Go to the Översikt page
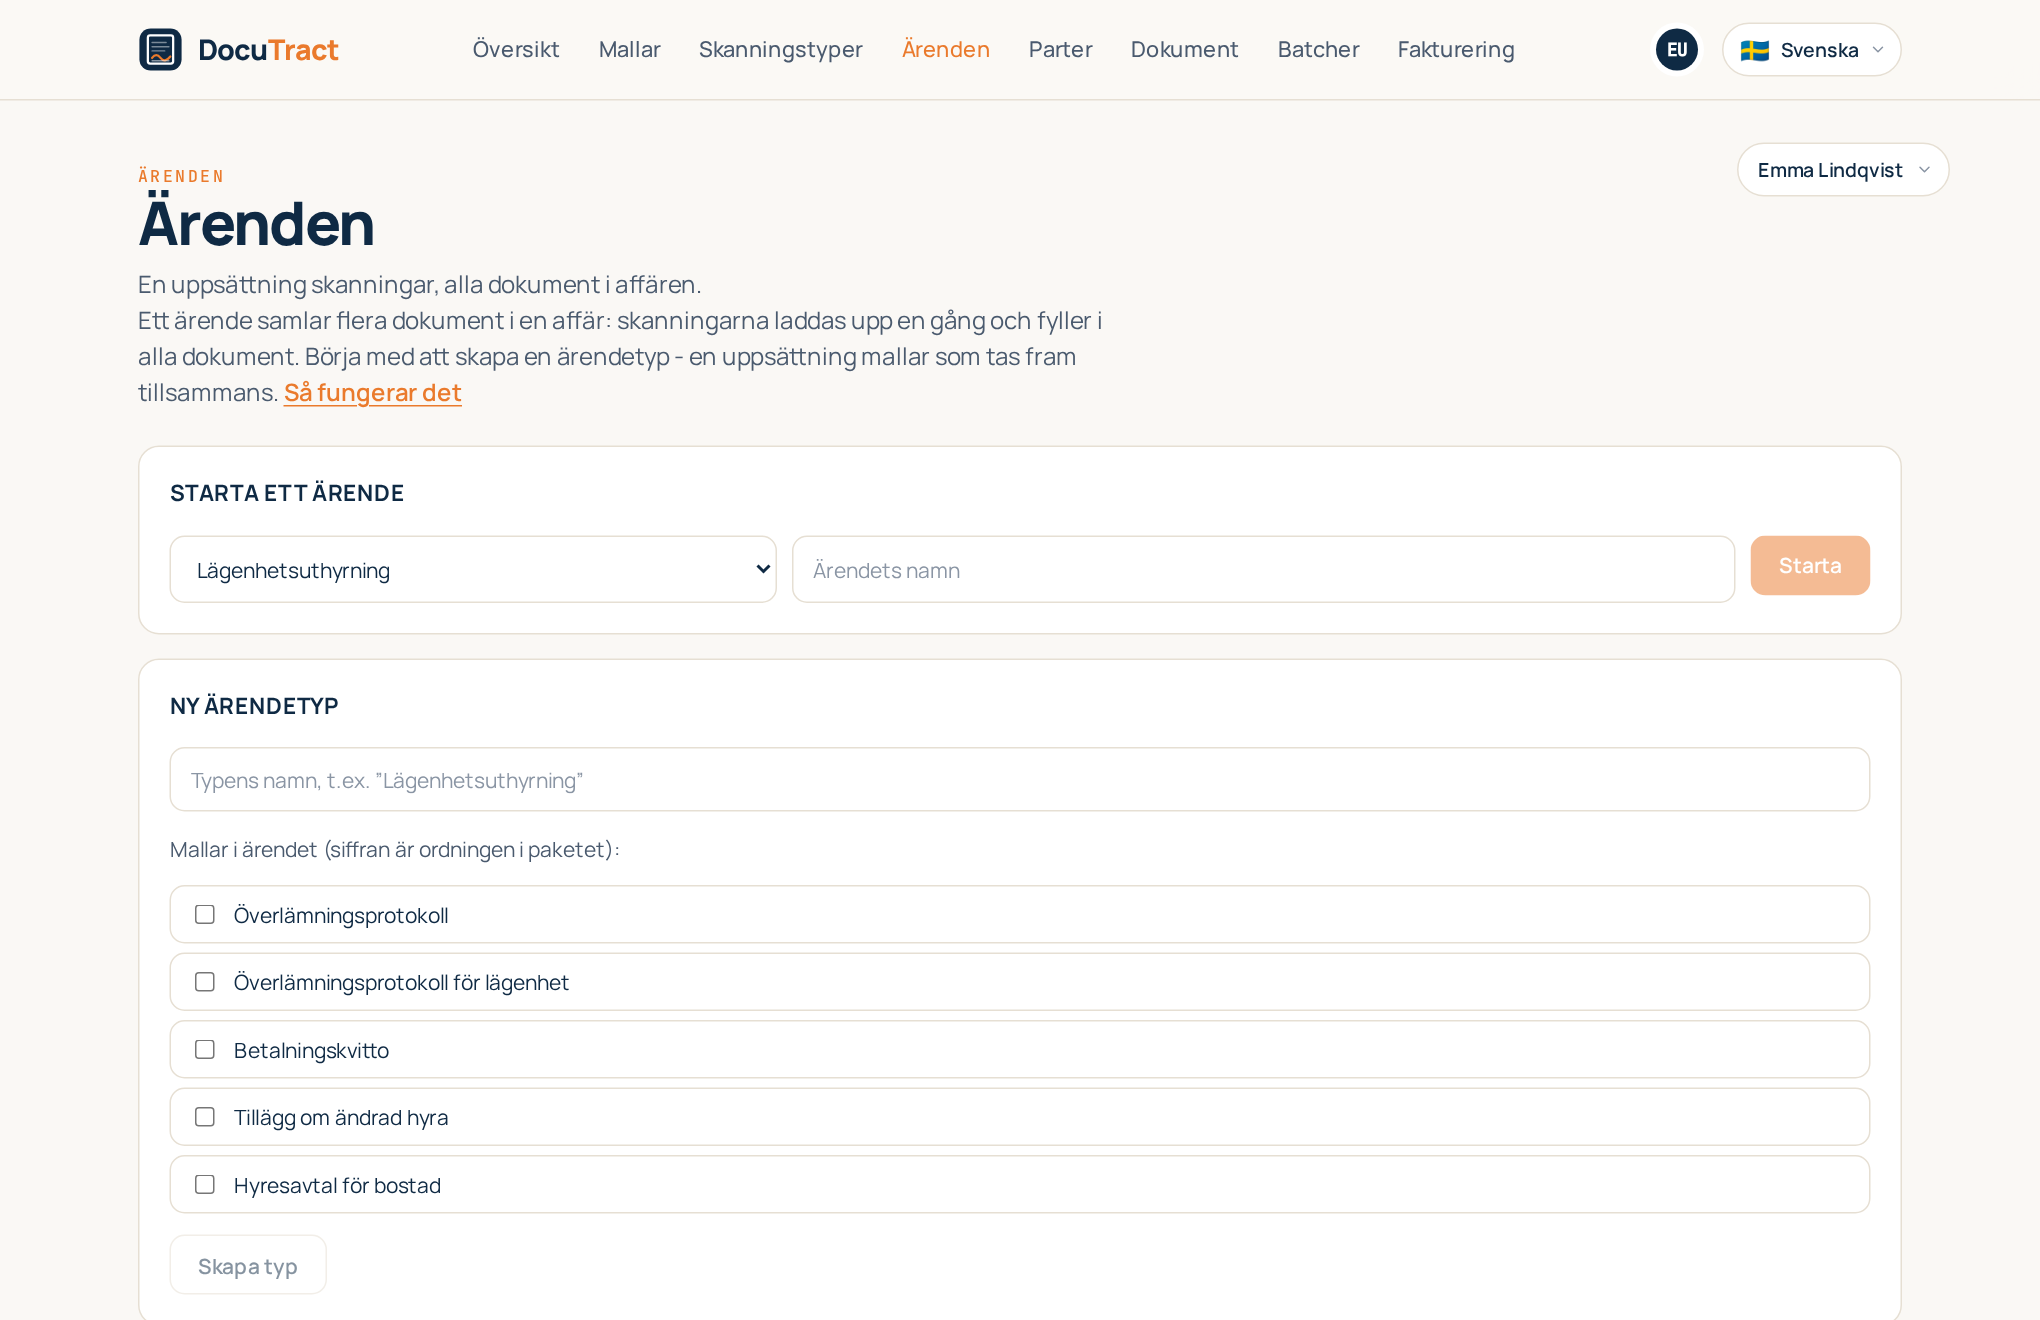 [x=516, y=49]
